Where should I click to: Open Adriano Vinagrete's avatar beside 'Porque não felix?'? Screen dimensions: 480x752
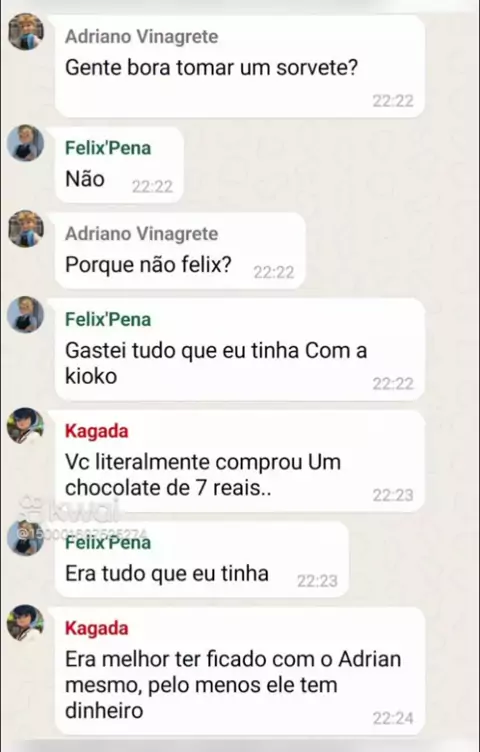click(26, 229)
